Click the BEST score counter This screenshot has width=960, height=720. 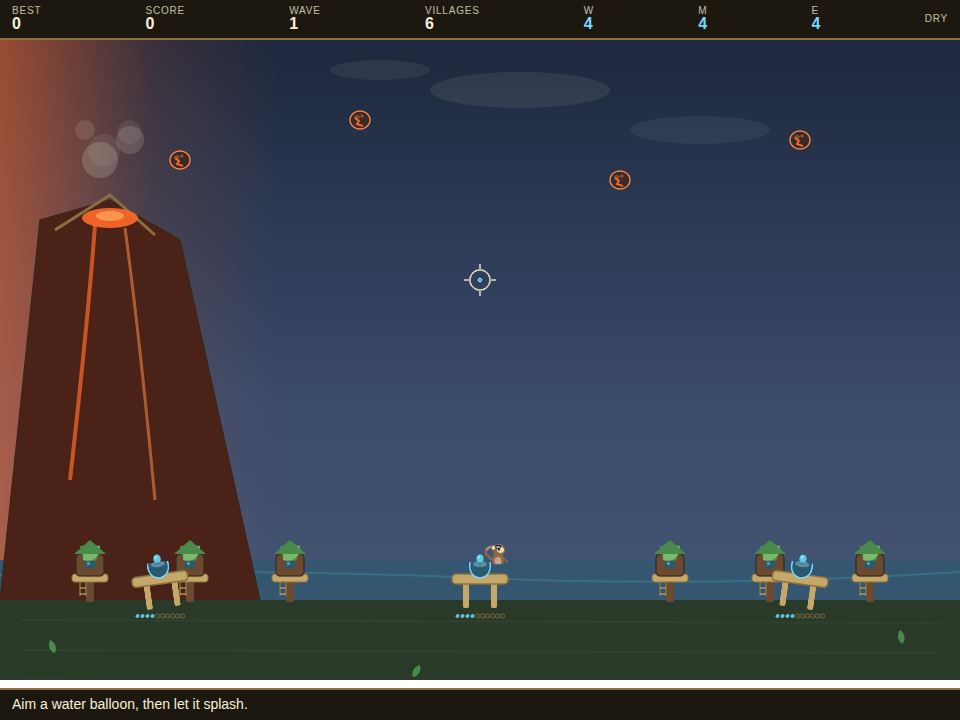[26, 18]
